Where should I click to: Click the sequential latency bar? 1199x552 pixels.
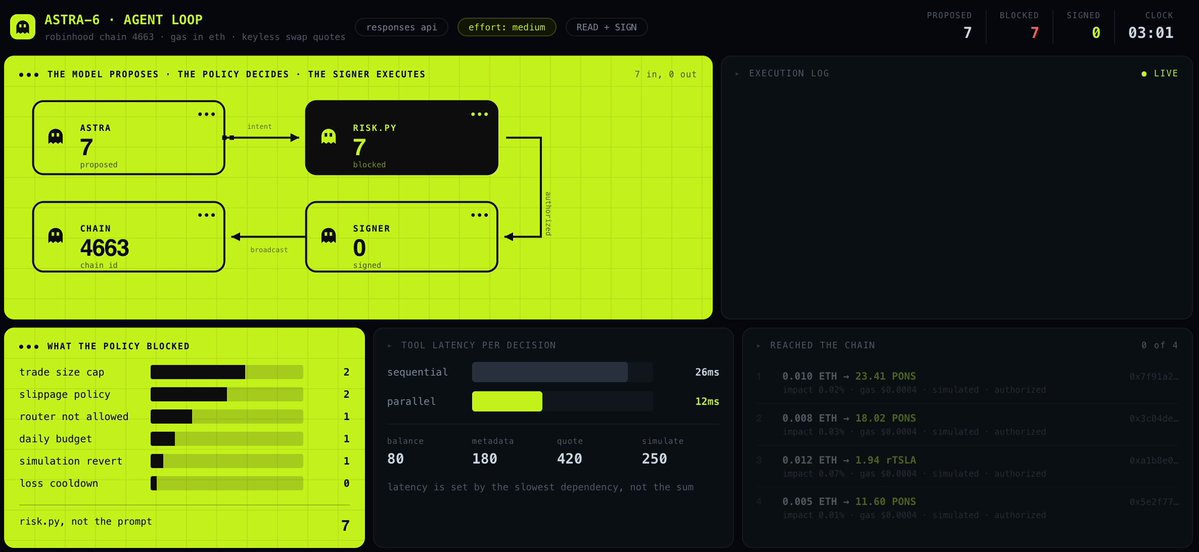562,372
